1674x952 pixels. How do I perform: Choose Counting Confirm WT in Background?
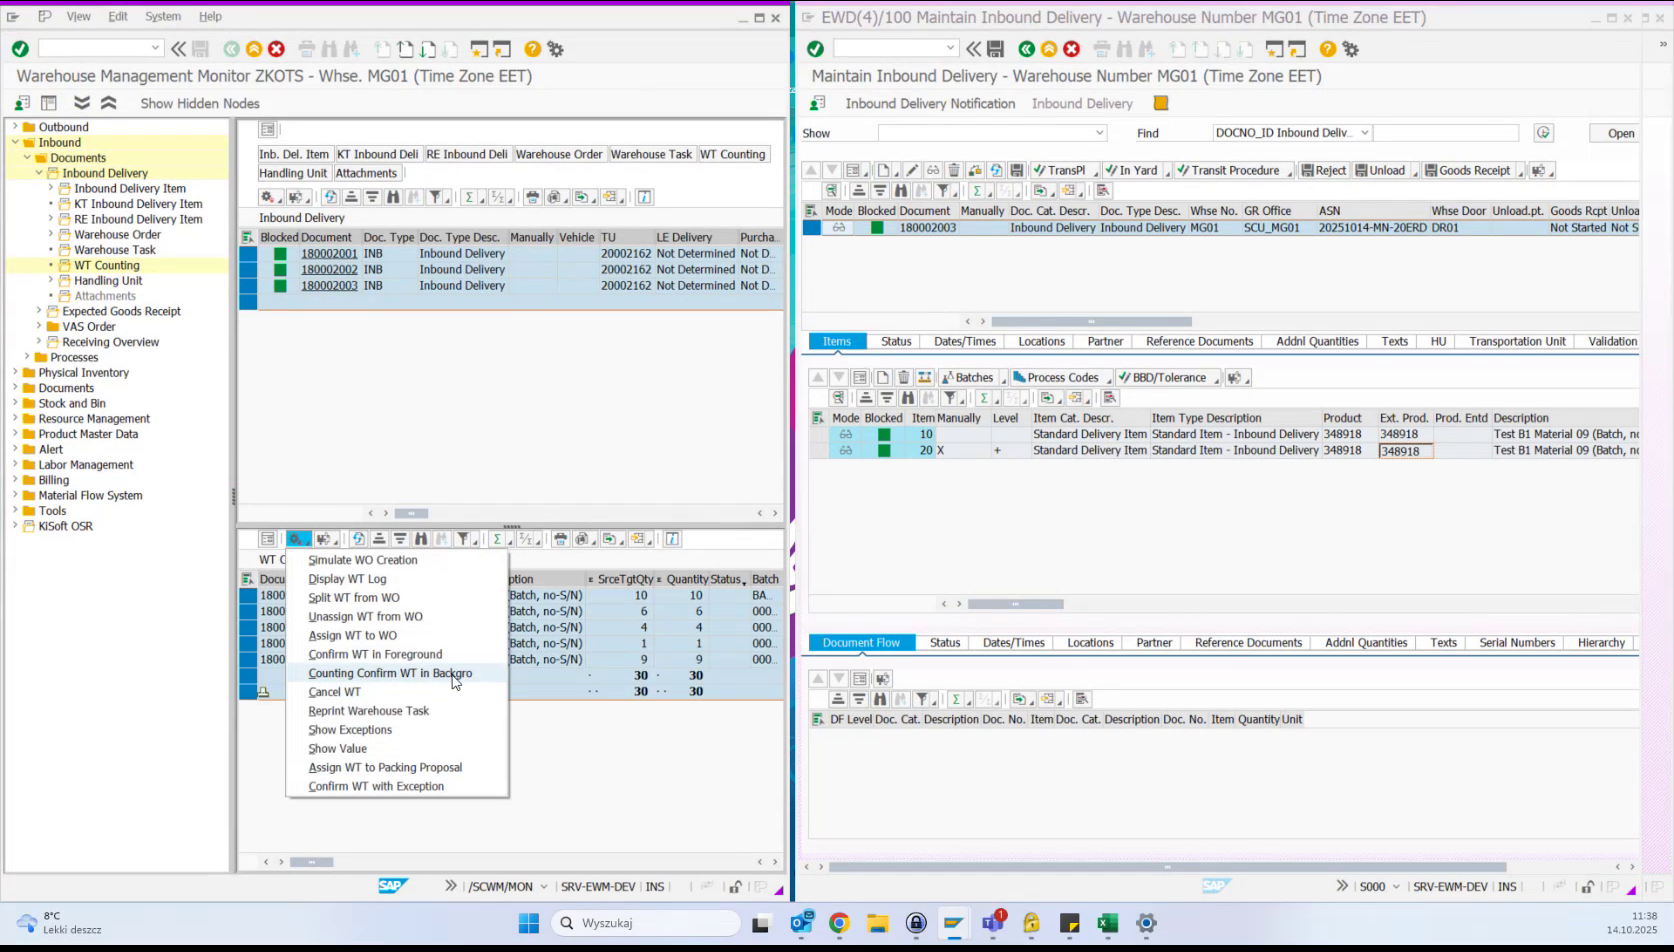click(390, 673)
